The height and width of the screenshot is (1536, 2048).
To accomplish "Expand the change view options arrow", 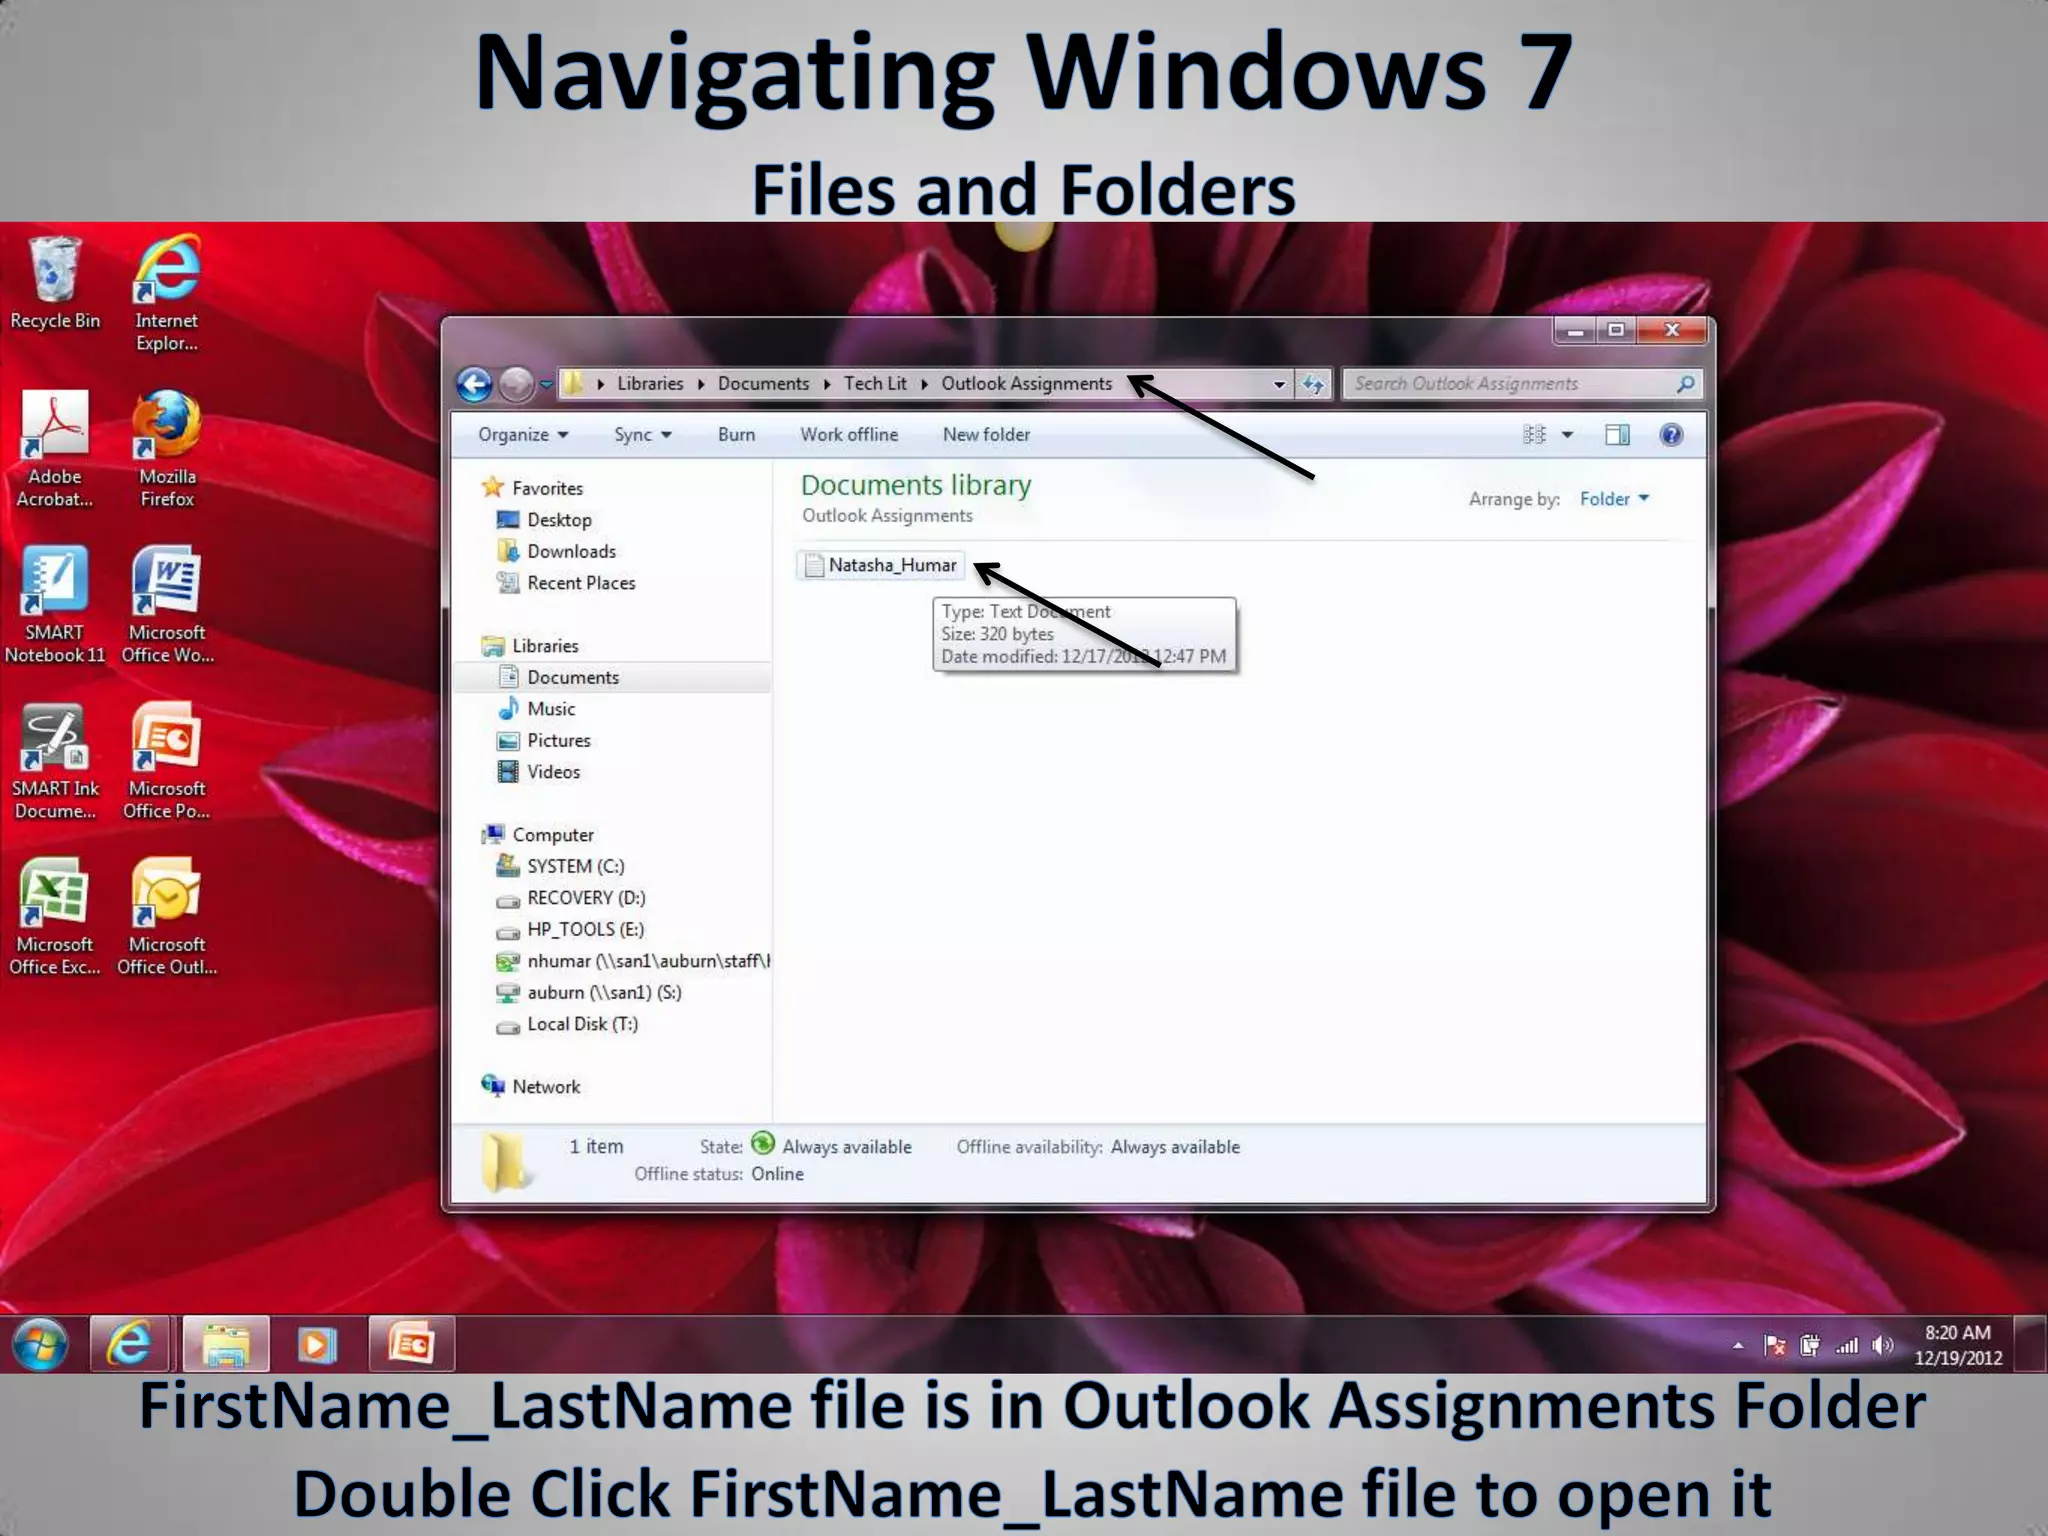I will click(1567, 435).
